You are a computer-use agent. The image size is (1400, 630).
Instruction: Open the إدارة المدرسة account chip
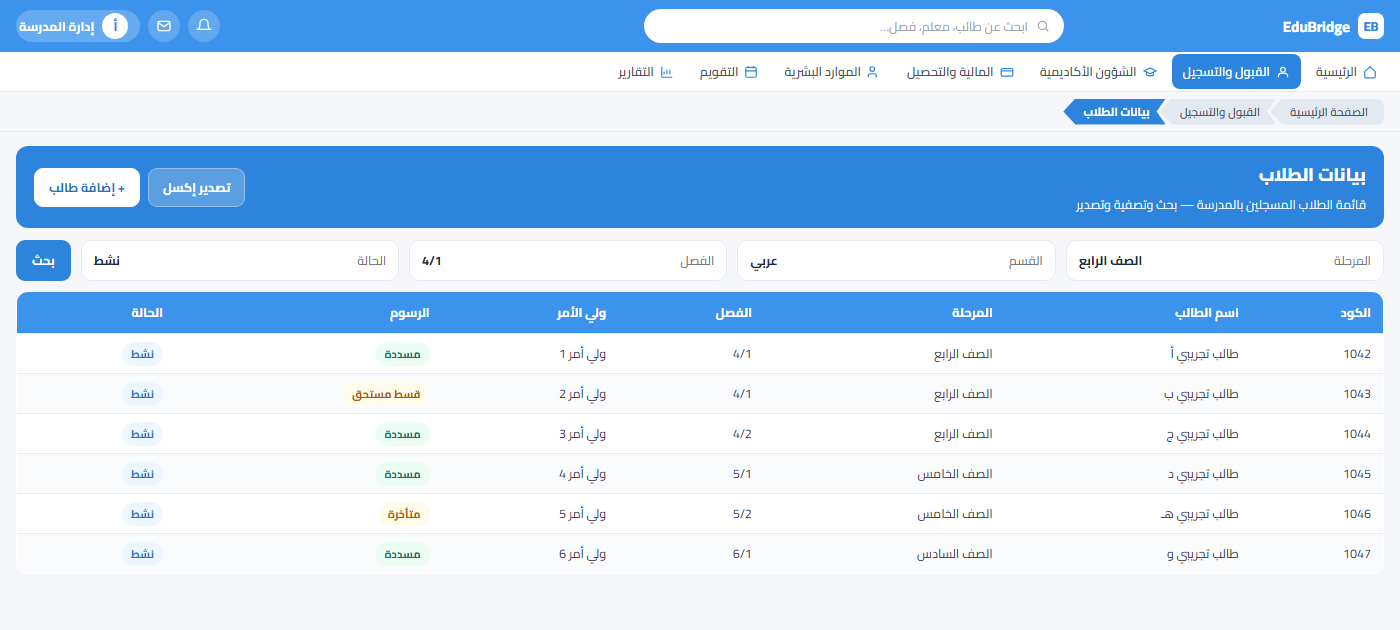tap(78, 26)
